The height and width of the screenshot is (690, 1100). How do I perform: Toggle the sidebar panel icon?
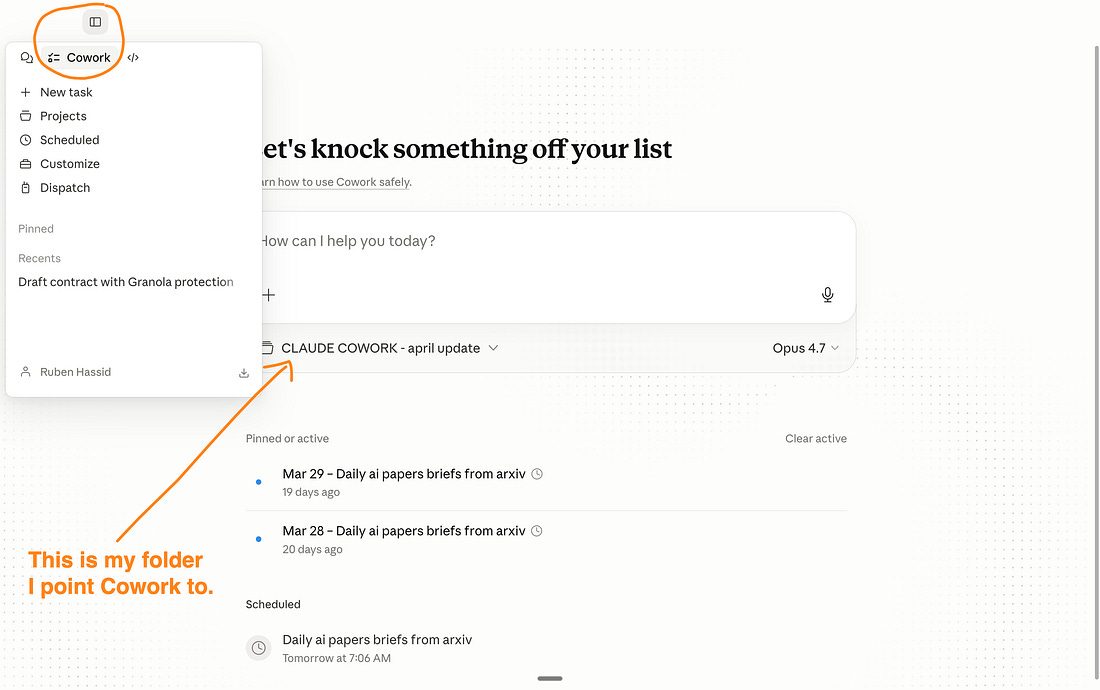click(x=95, y=22)
